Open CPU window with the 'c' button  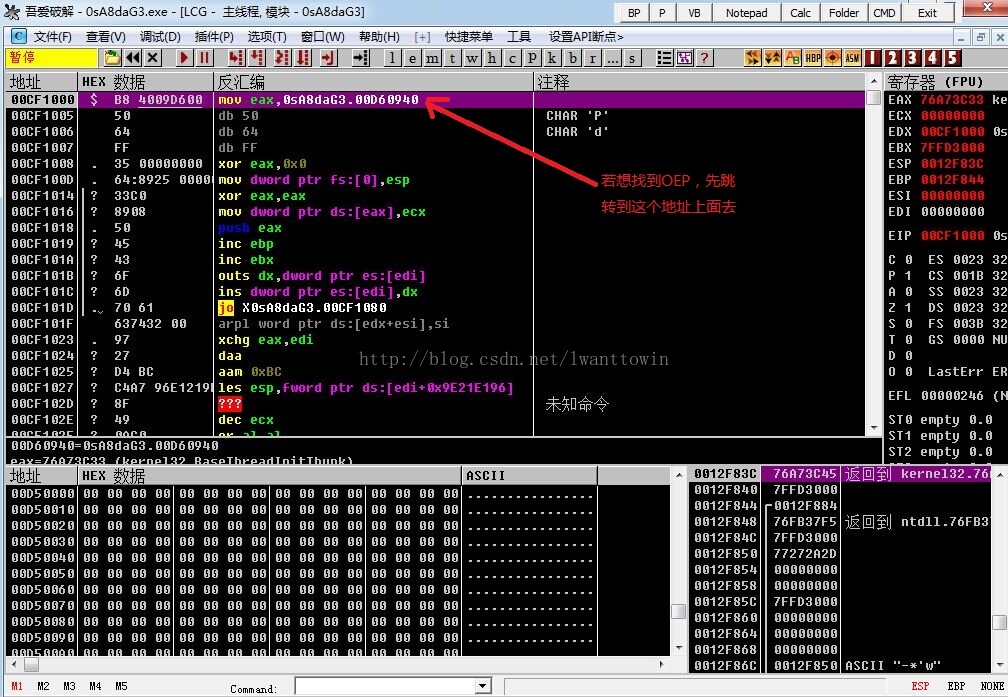[x=512, y=58]
